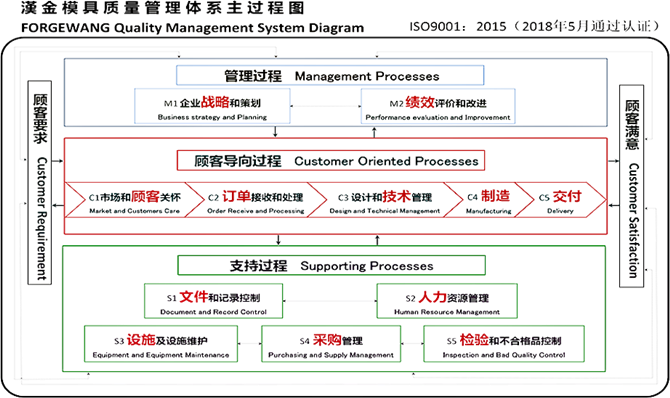Select M2 Performance evaluation and Improvement box
The height and width of the screenshot is (398, 670).
[x=438, y=106]
